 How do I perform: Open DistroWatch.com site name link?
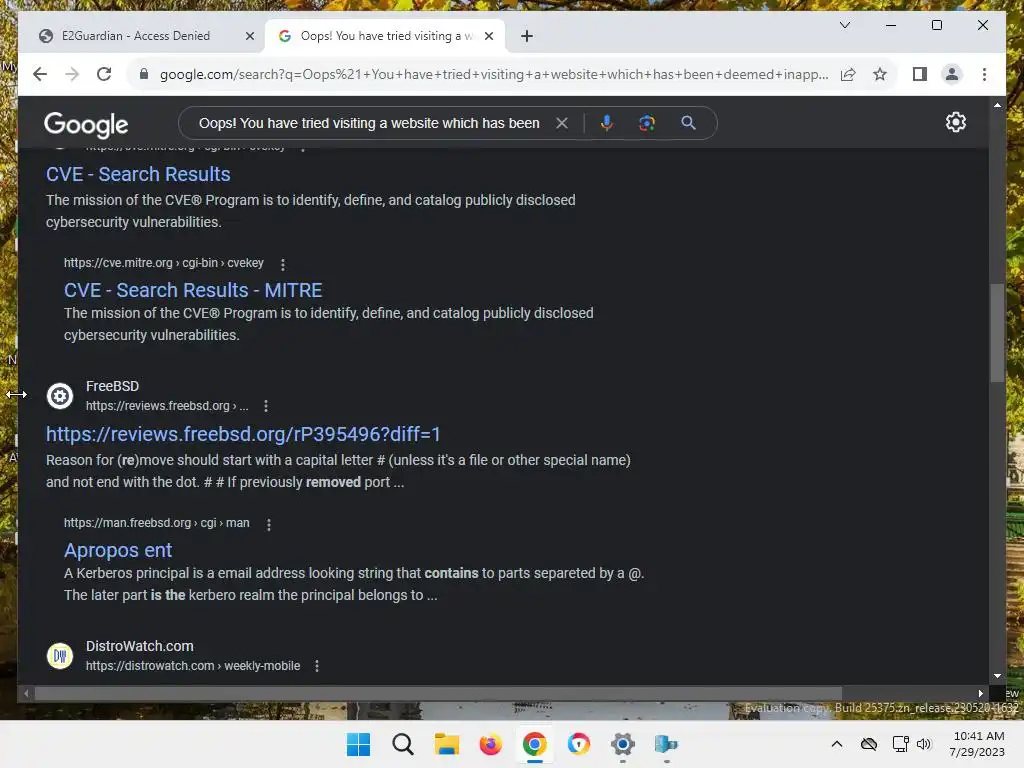[140, 646]
